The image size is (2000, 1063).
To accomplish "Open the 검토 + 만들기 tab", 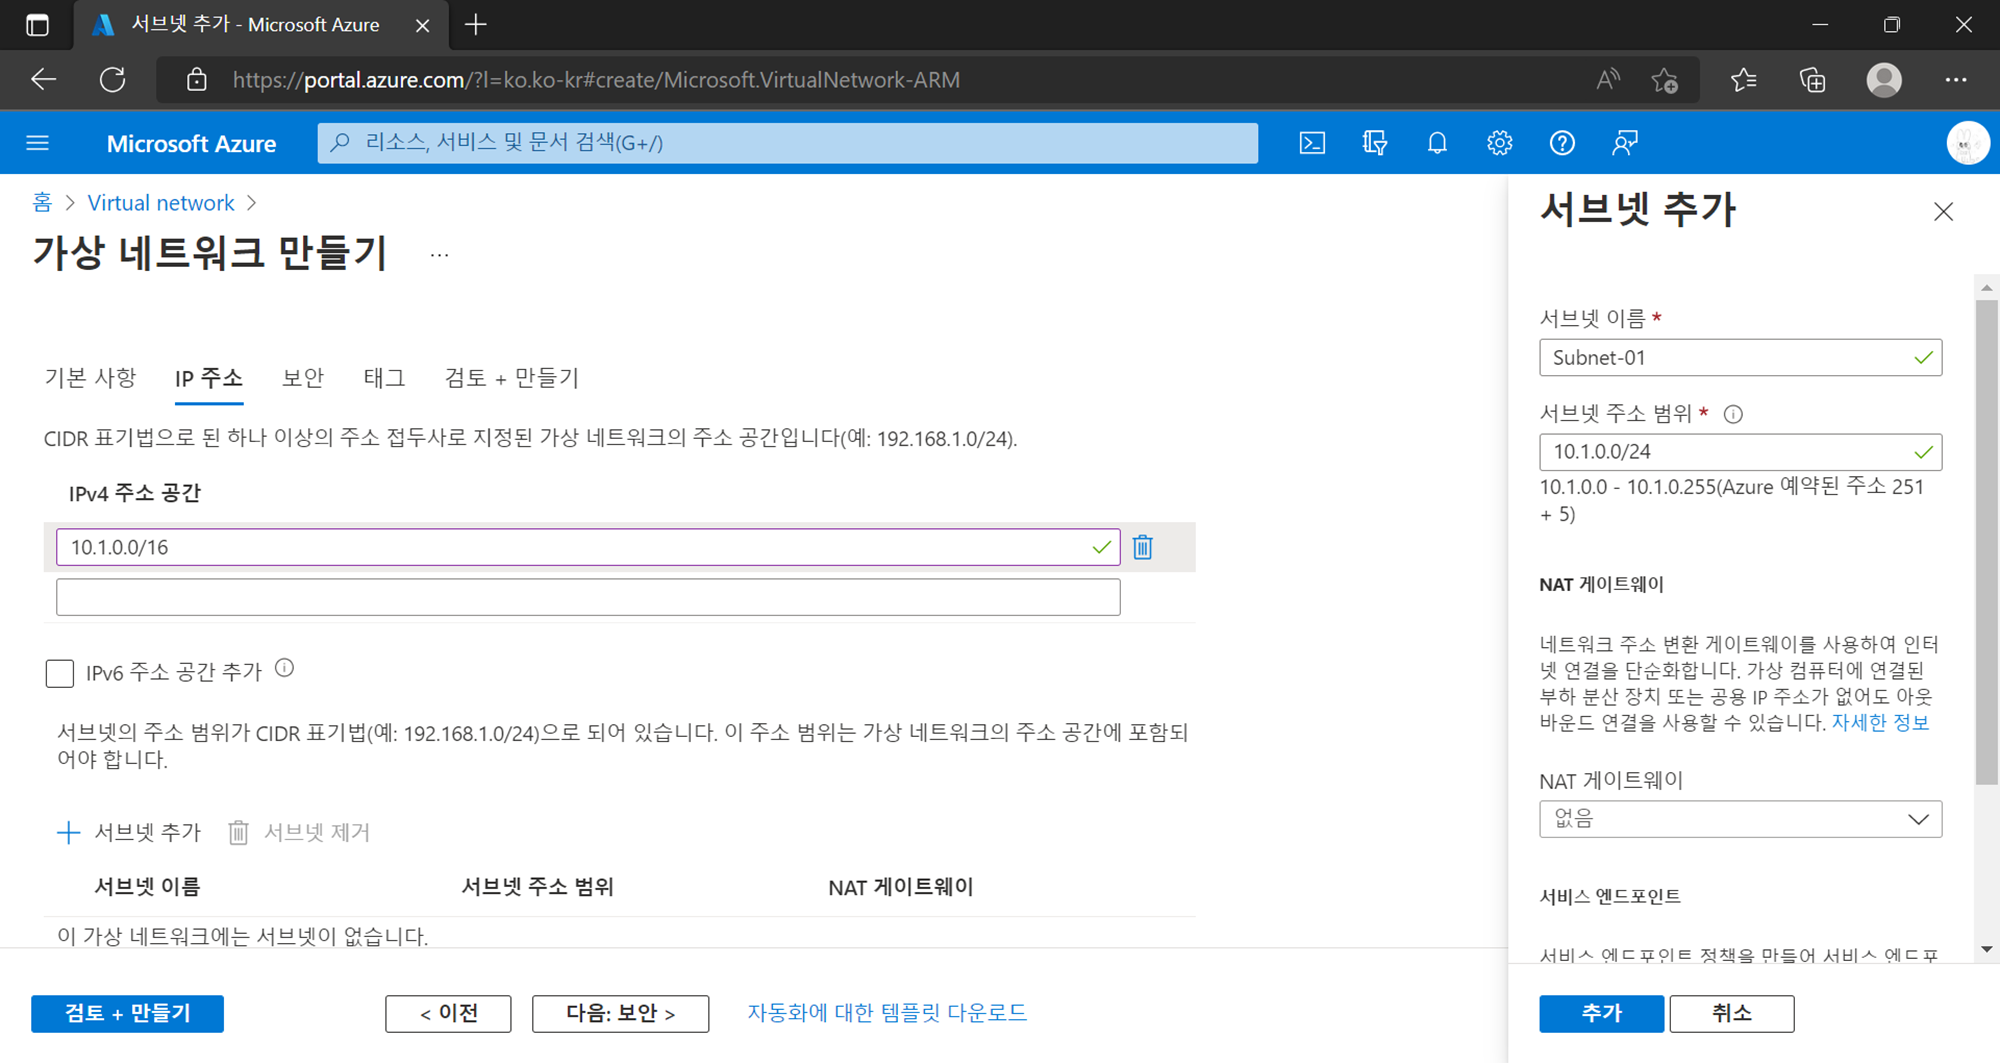I will [x=512, y=378].
